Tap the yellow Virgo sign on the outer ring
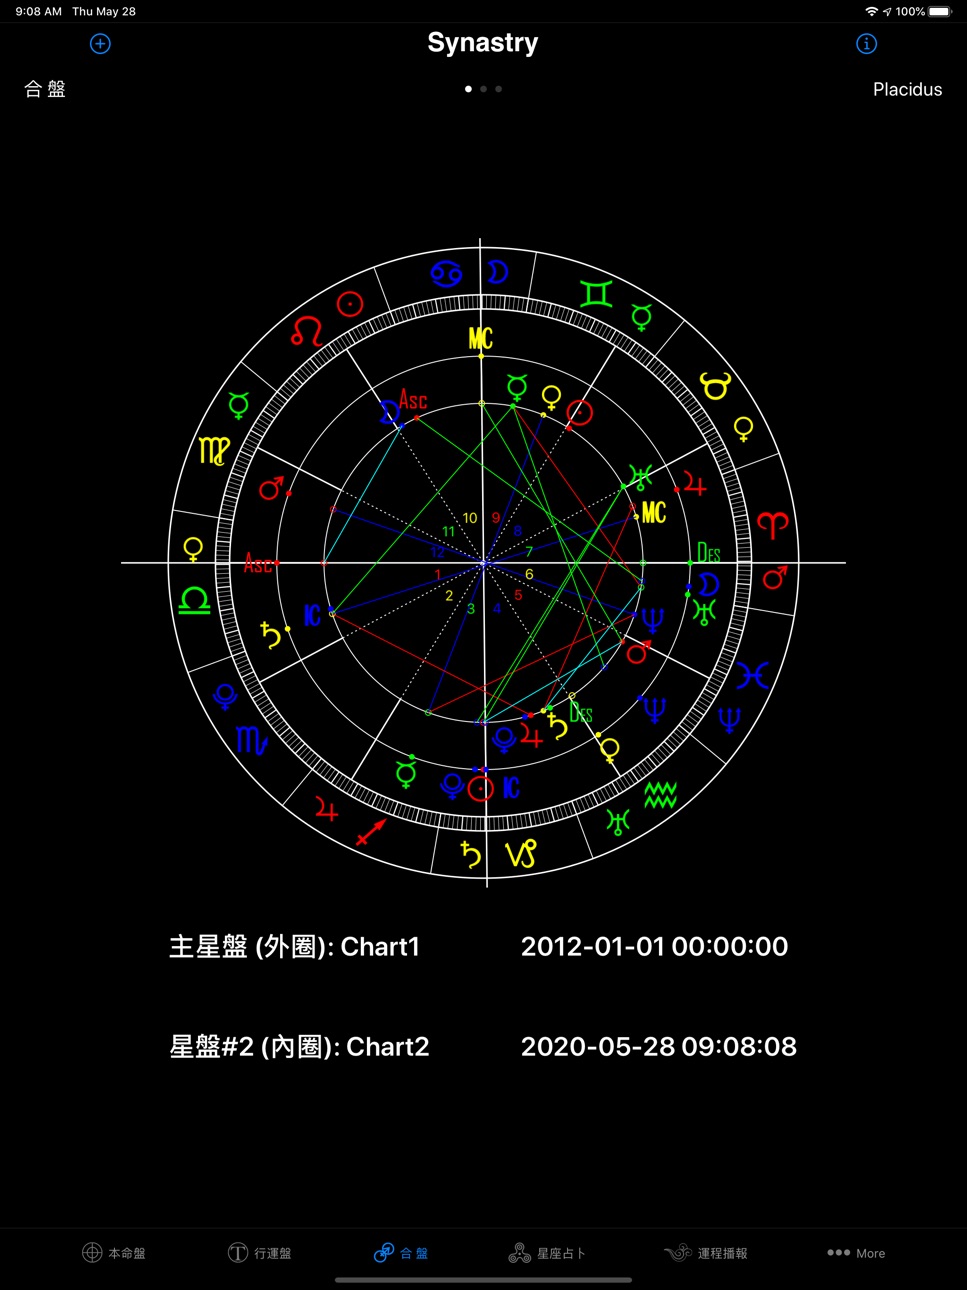 point(214,451)
